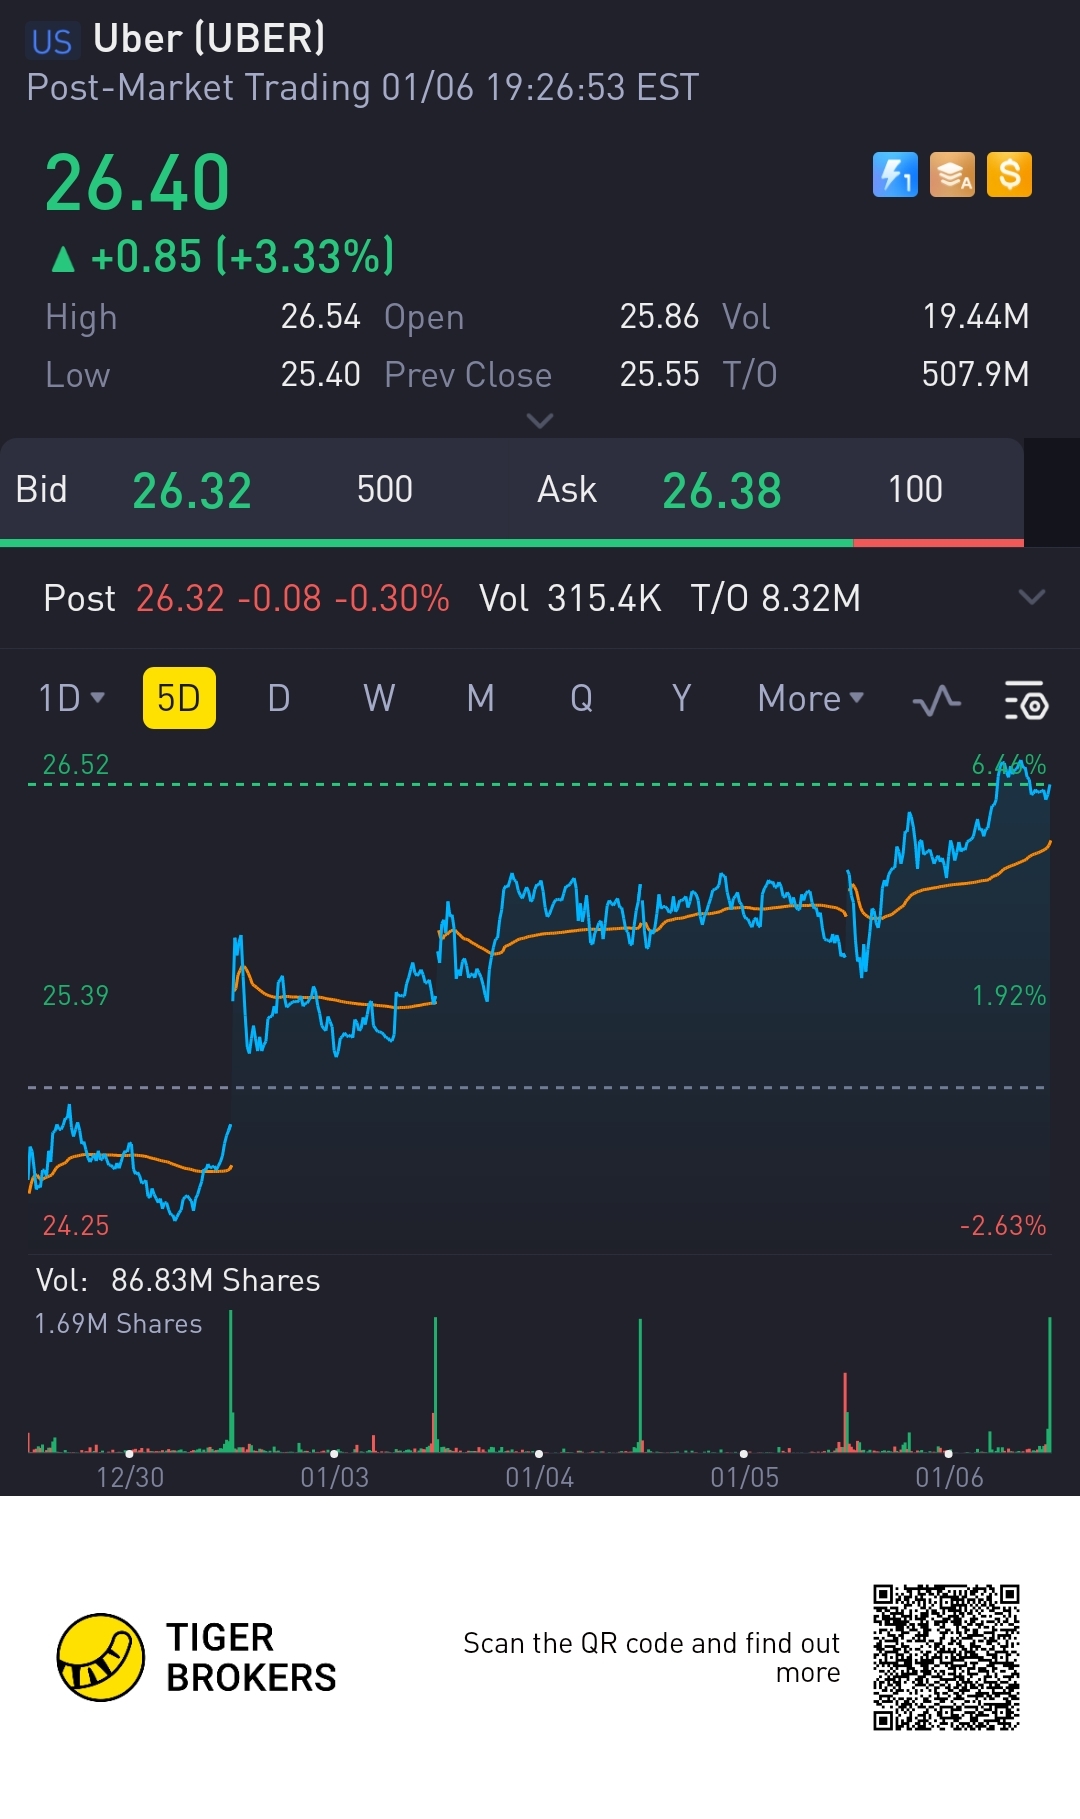The image size is (1080, 1819).
Task: Tap the QR code image
Action: pos(946,1657)
